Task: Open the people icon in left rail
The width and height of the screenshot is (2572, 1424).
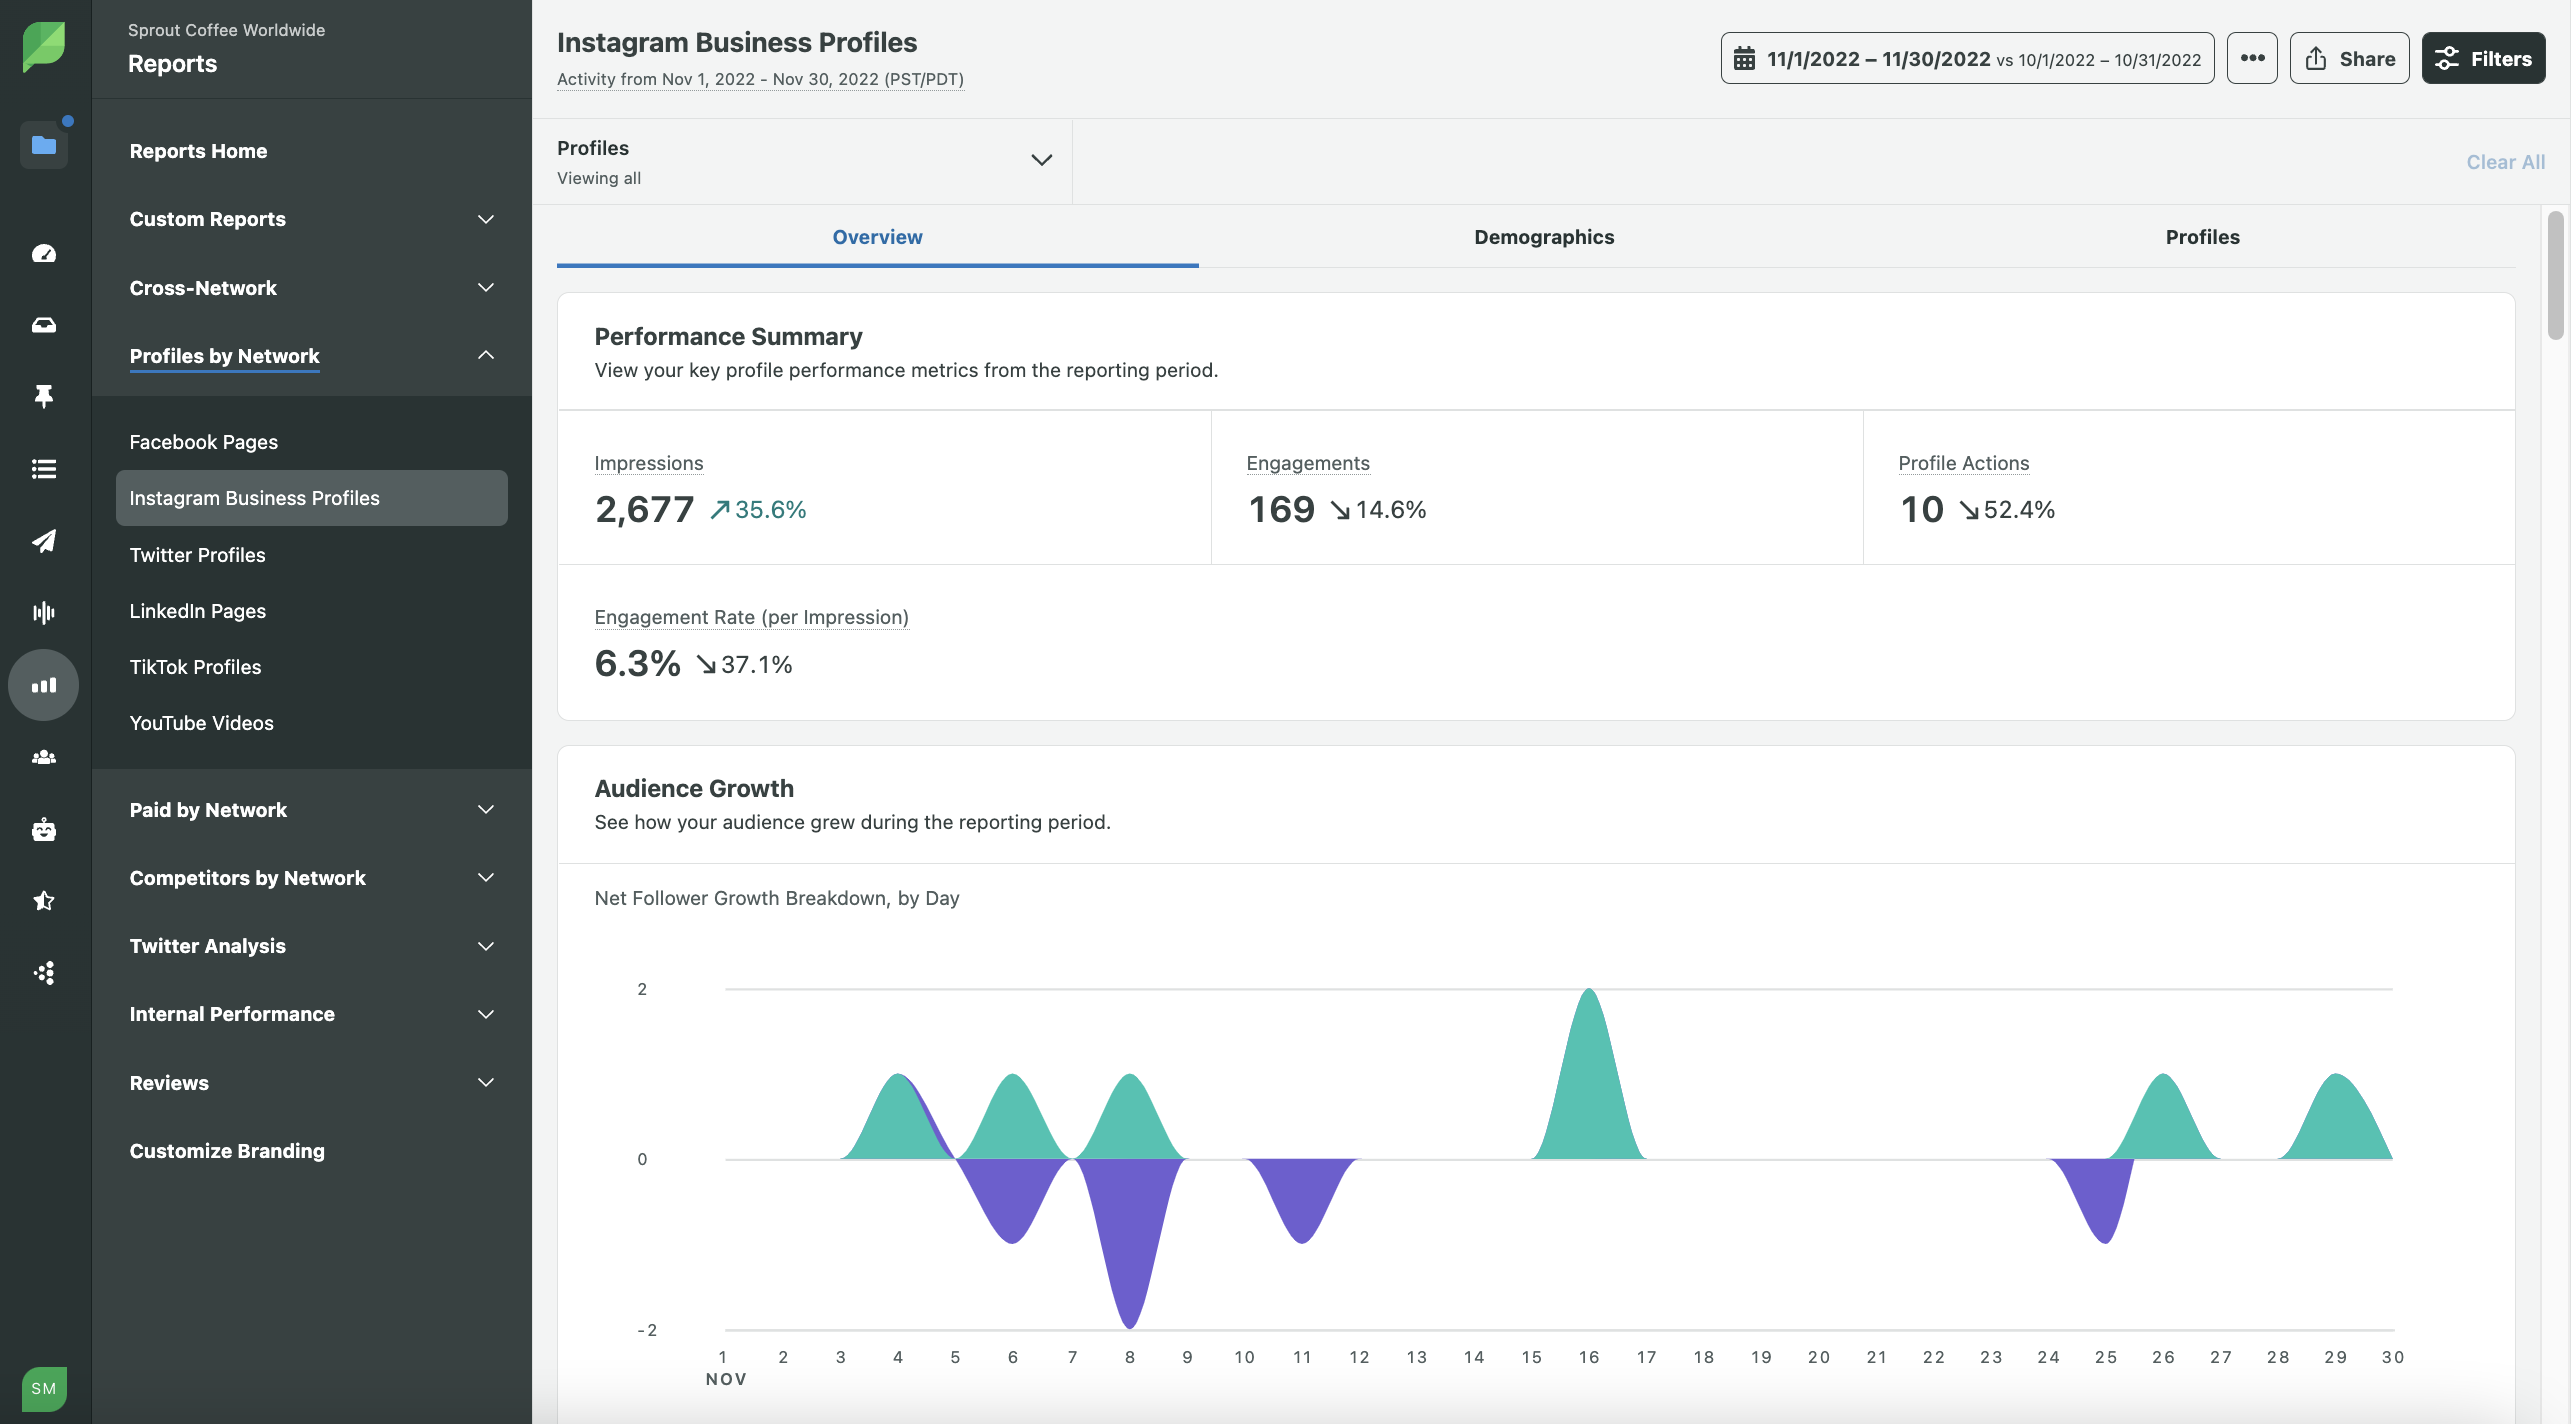Action: click(44, 757)
